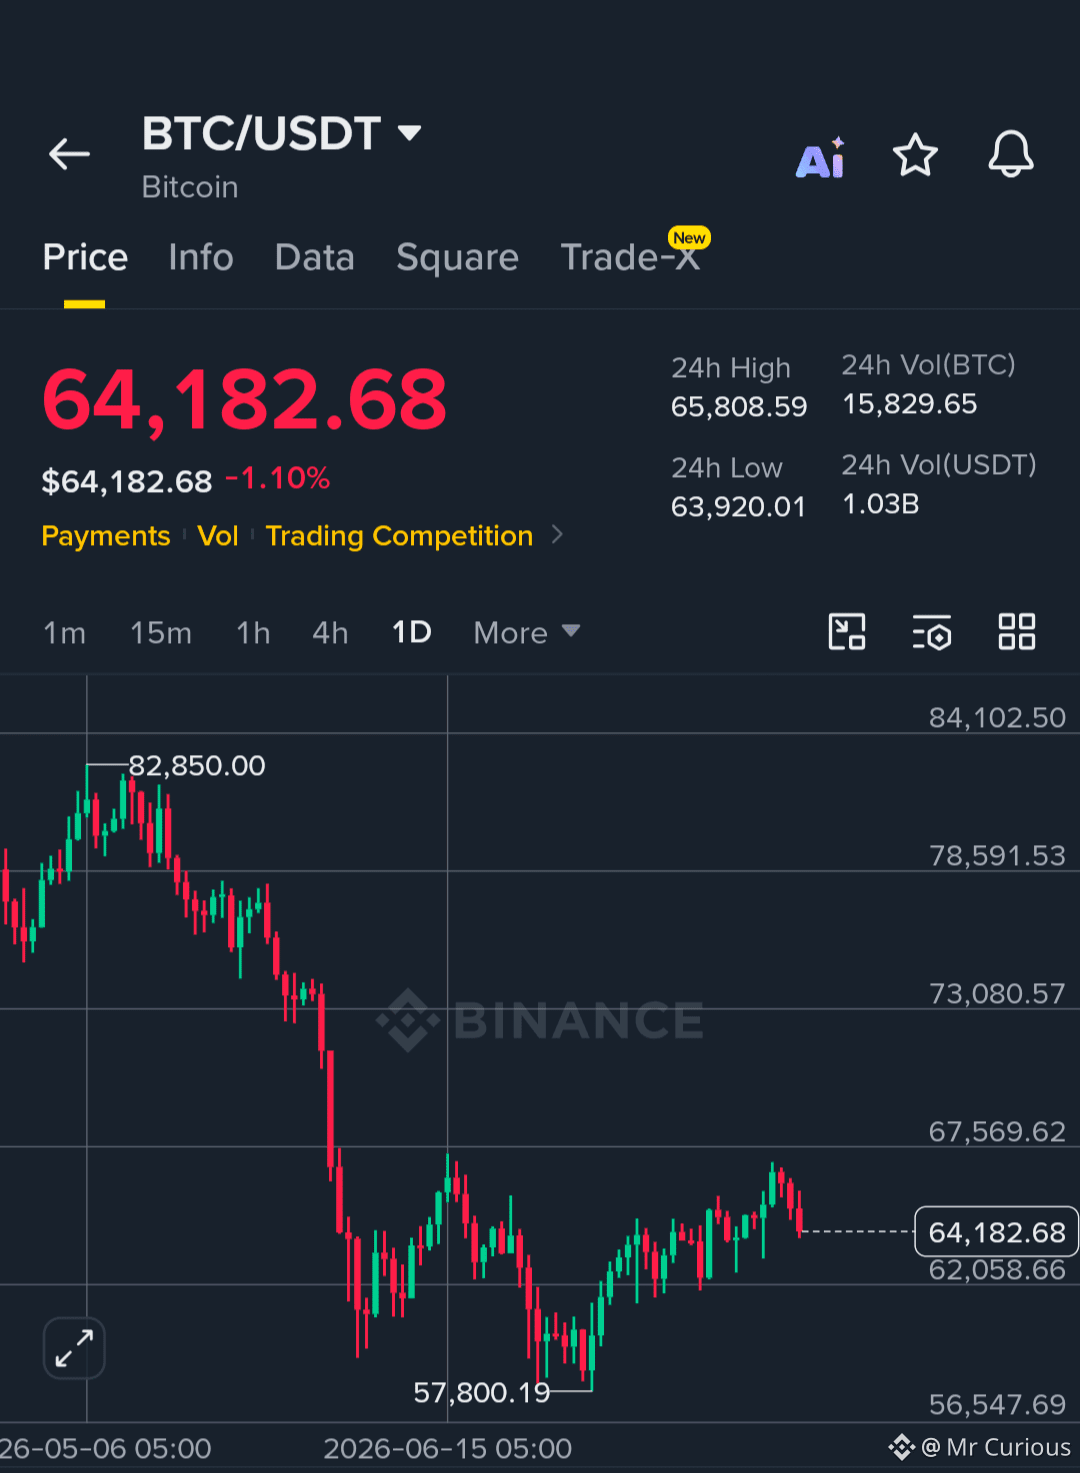Expand promotions with the right chevron

coord(558,535)
